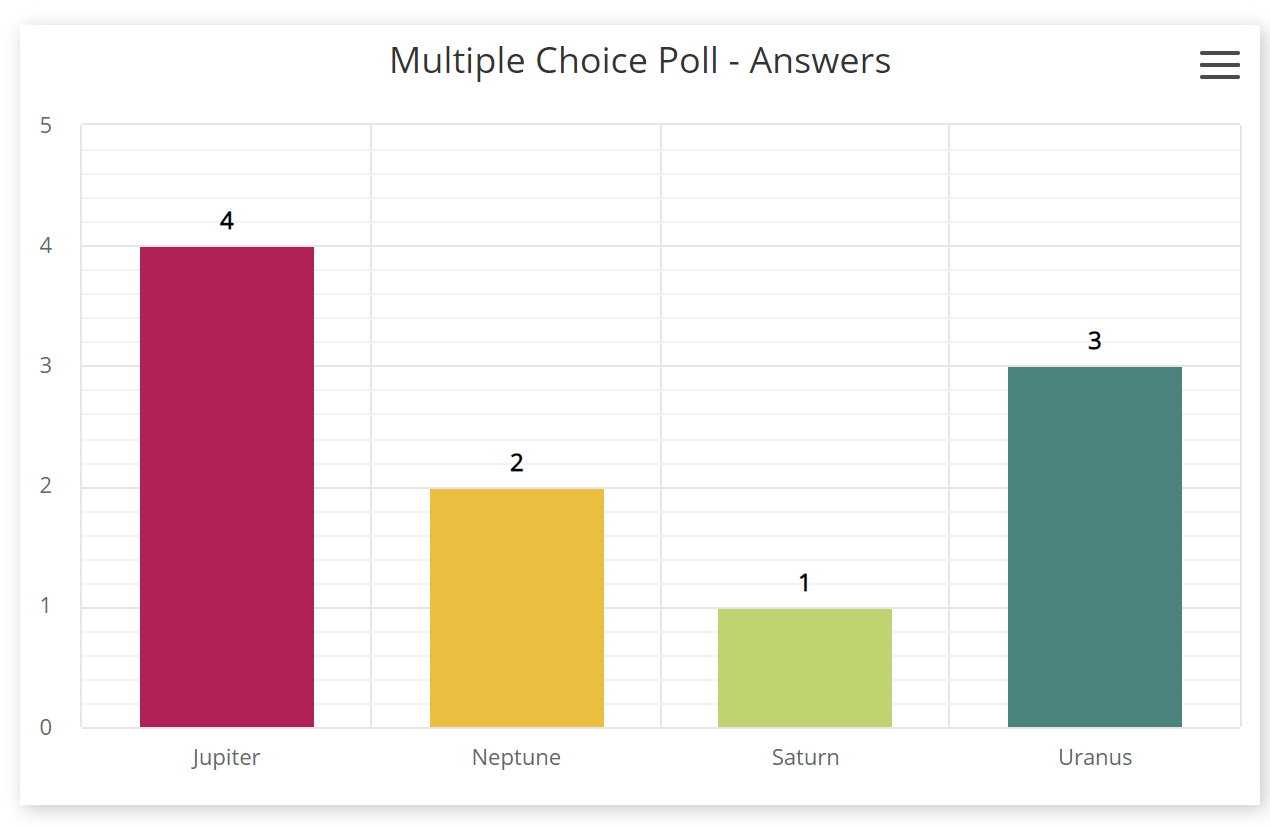Click the y-axis value 1
This screenshot has height=827, width=1270.
[x=46, y=607]
